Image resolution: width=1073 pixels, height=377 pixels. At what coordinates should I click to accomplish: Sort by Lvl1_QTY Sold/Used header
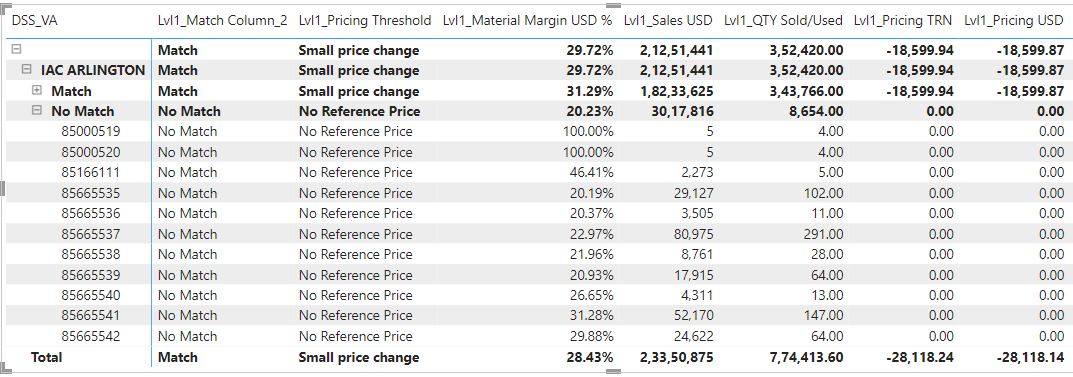(784, 21)
